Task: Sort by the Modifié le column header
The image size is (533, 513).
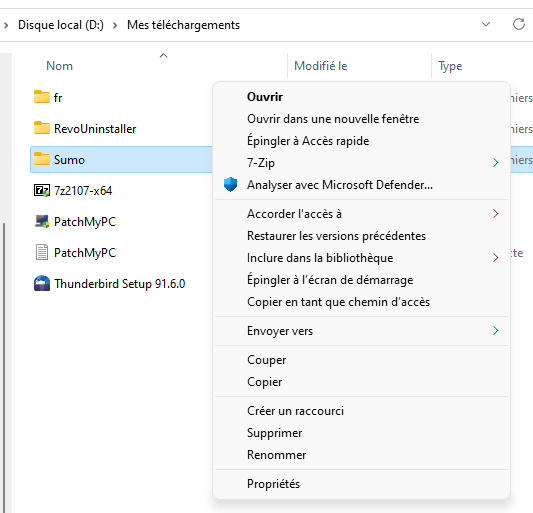Action: [x=321, y=66]
